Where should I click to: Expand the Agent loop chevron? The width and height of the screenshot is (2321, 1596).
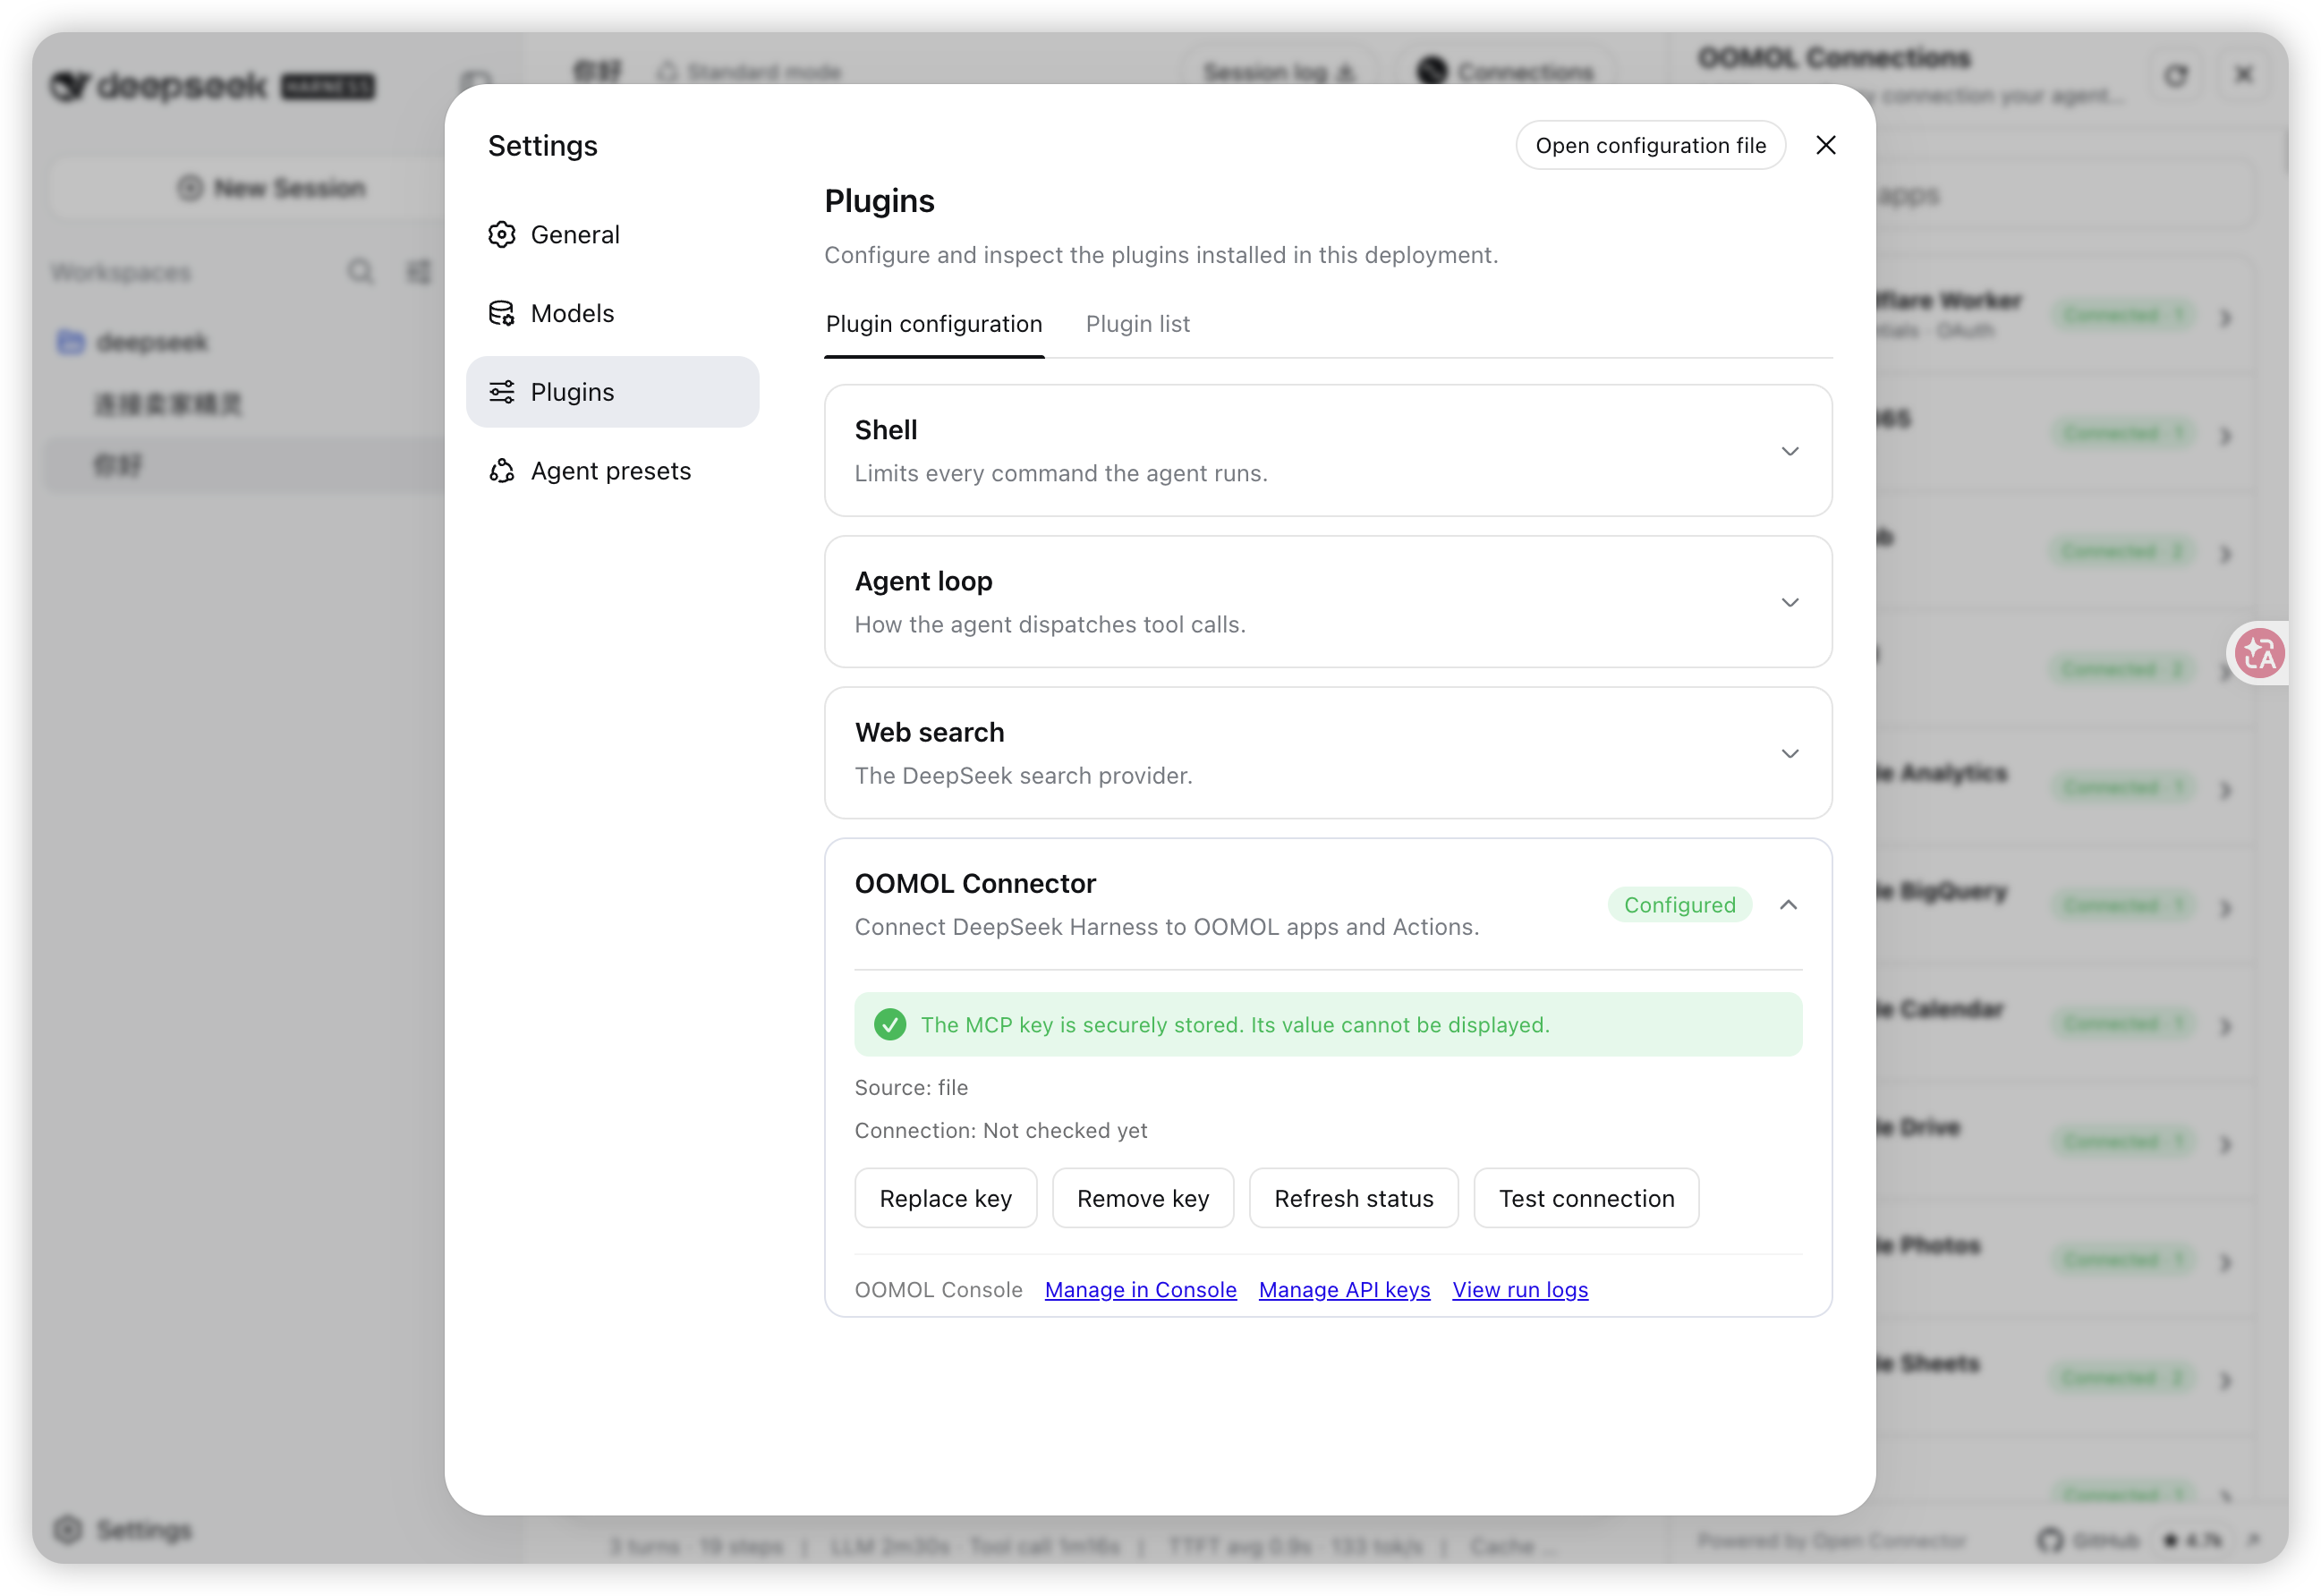tap(1789, 602)
